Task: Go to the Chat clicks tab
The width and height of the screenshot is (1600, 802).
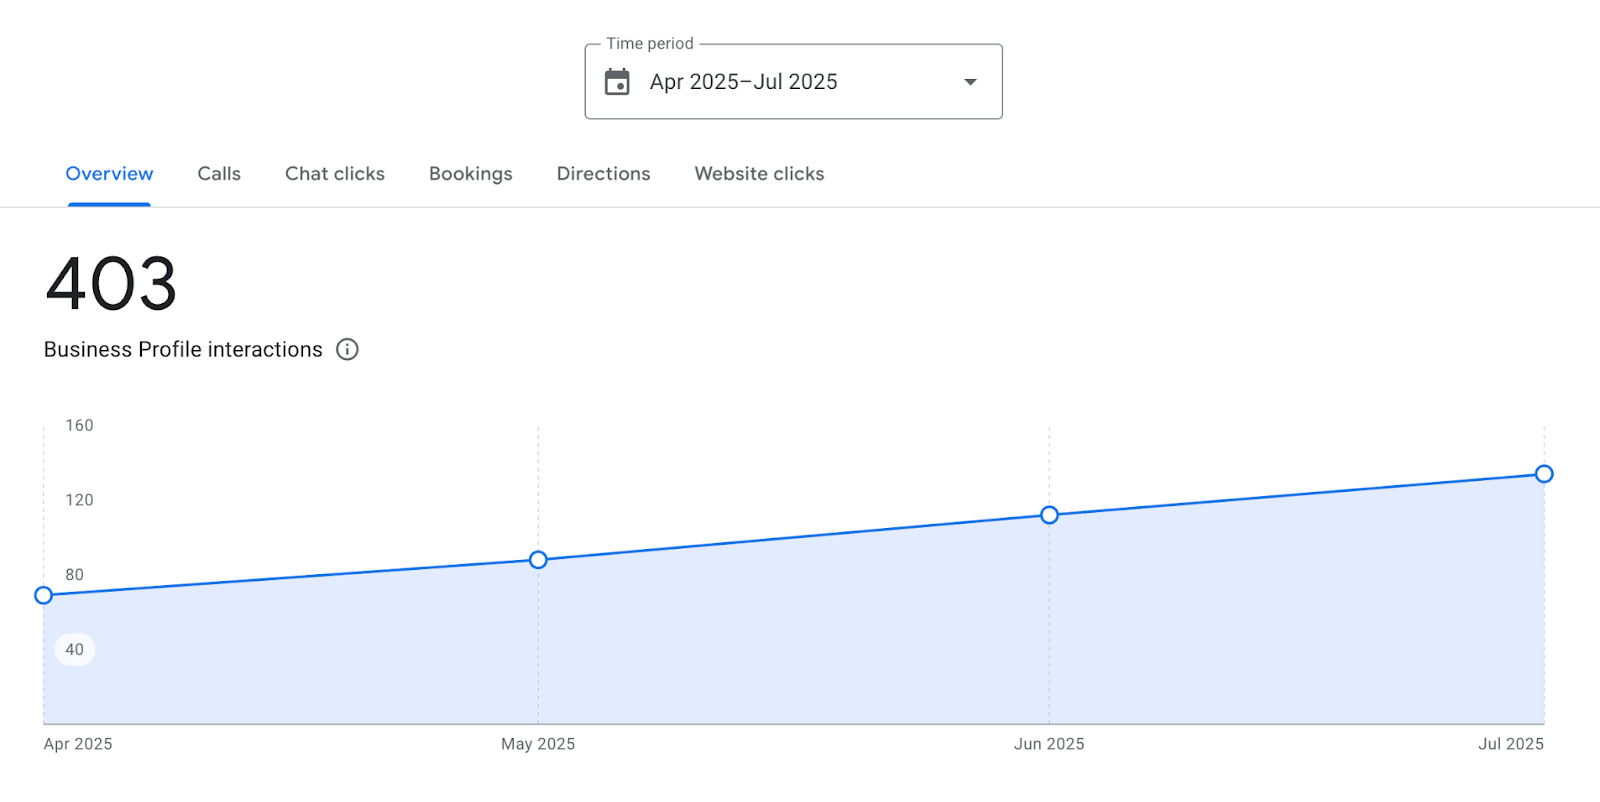Action: click(335, 174)
